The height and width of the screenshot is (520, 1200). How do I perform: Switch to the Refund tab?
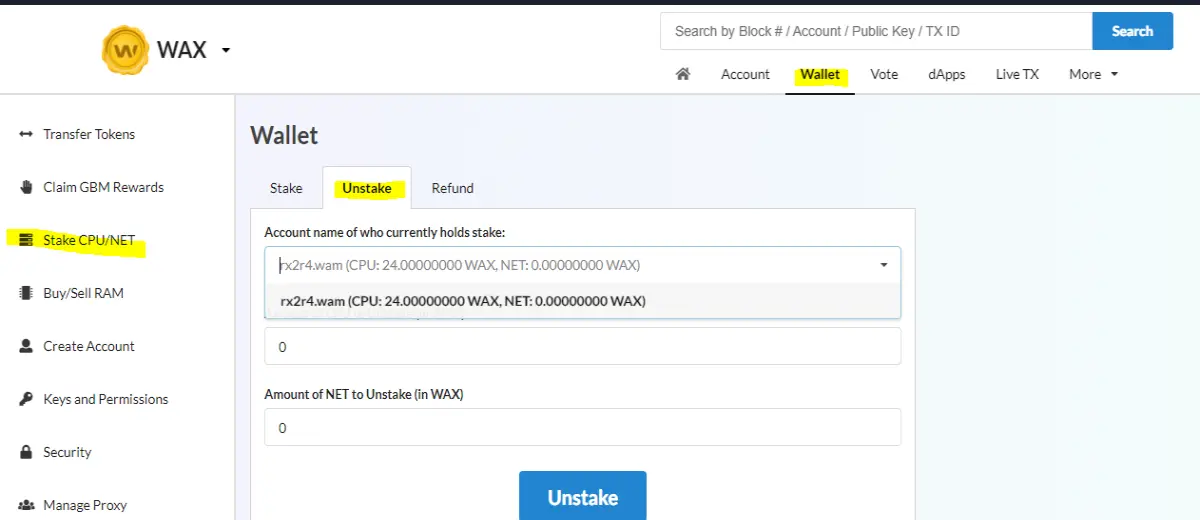(453, 188)
